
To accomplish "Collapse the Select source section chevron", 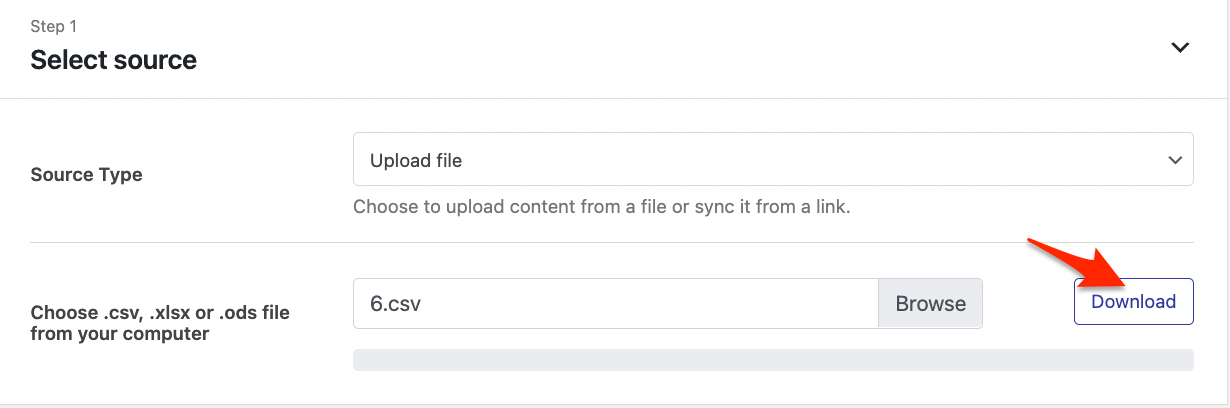I will [x=1181, y=48].
